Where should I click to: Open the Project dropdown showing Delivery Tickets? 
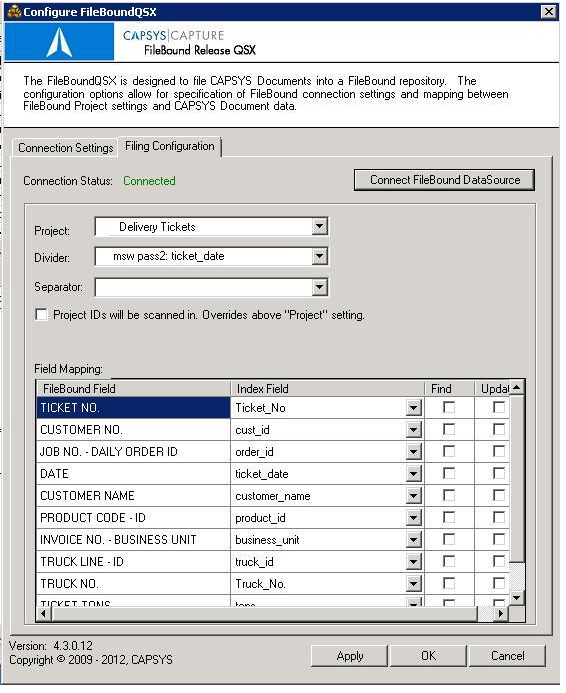319,227
